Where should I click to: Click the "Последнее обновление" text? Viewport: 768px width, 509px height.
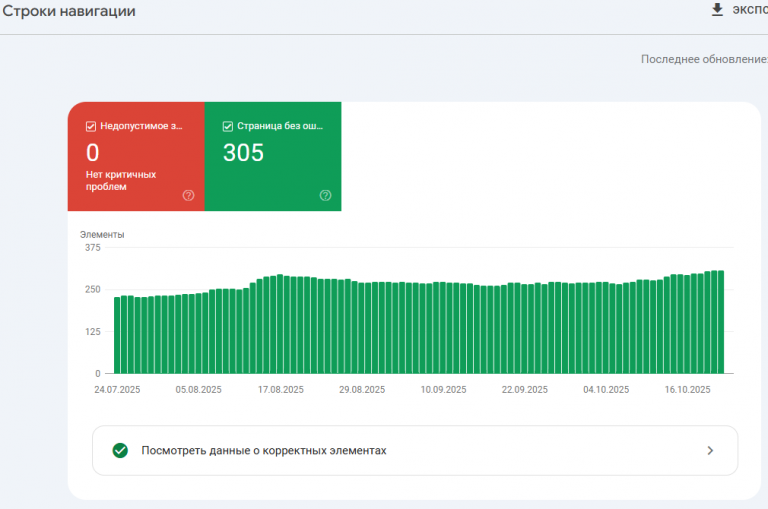pos(703,59)
